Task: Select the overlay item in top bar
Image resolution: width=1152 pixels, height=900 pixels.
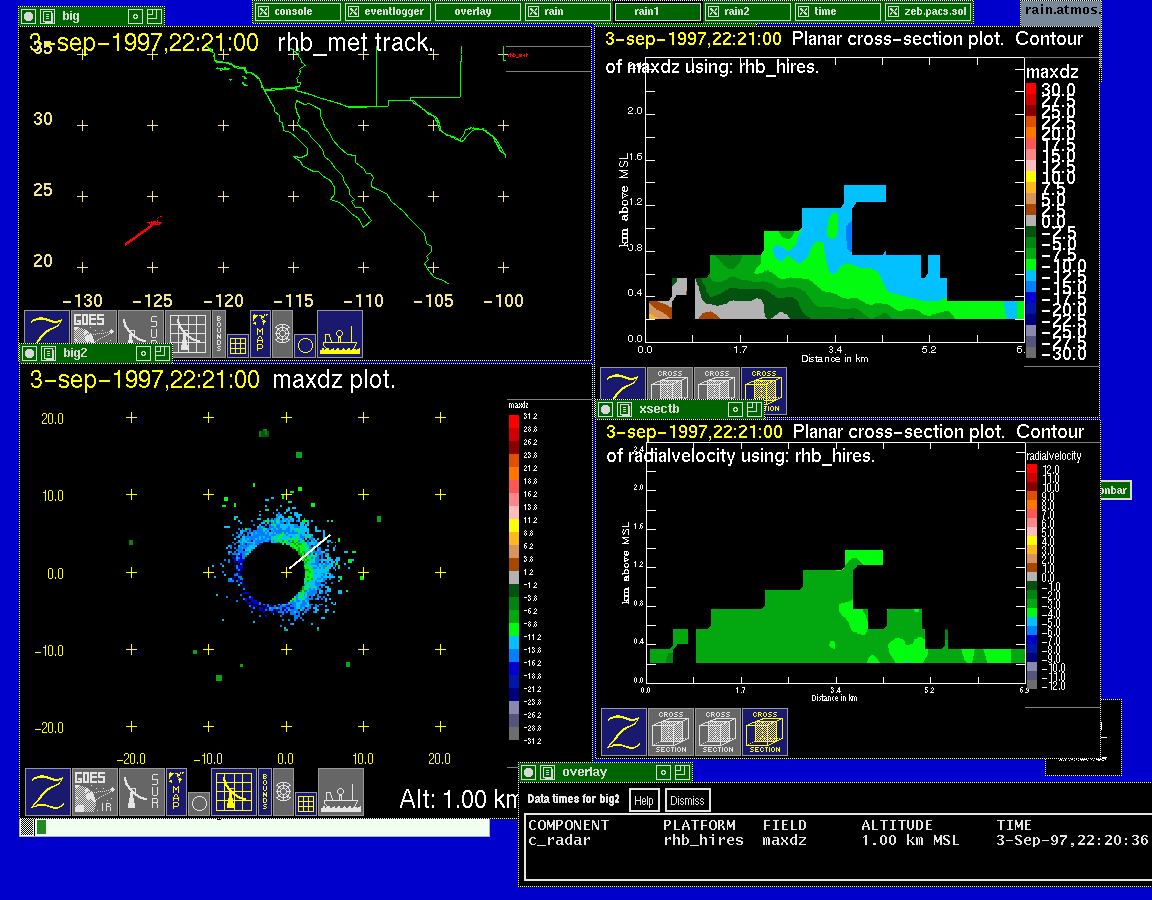Action: click(473, 11)
